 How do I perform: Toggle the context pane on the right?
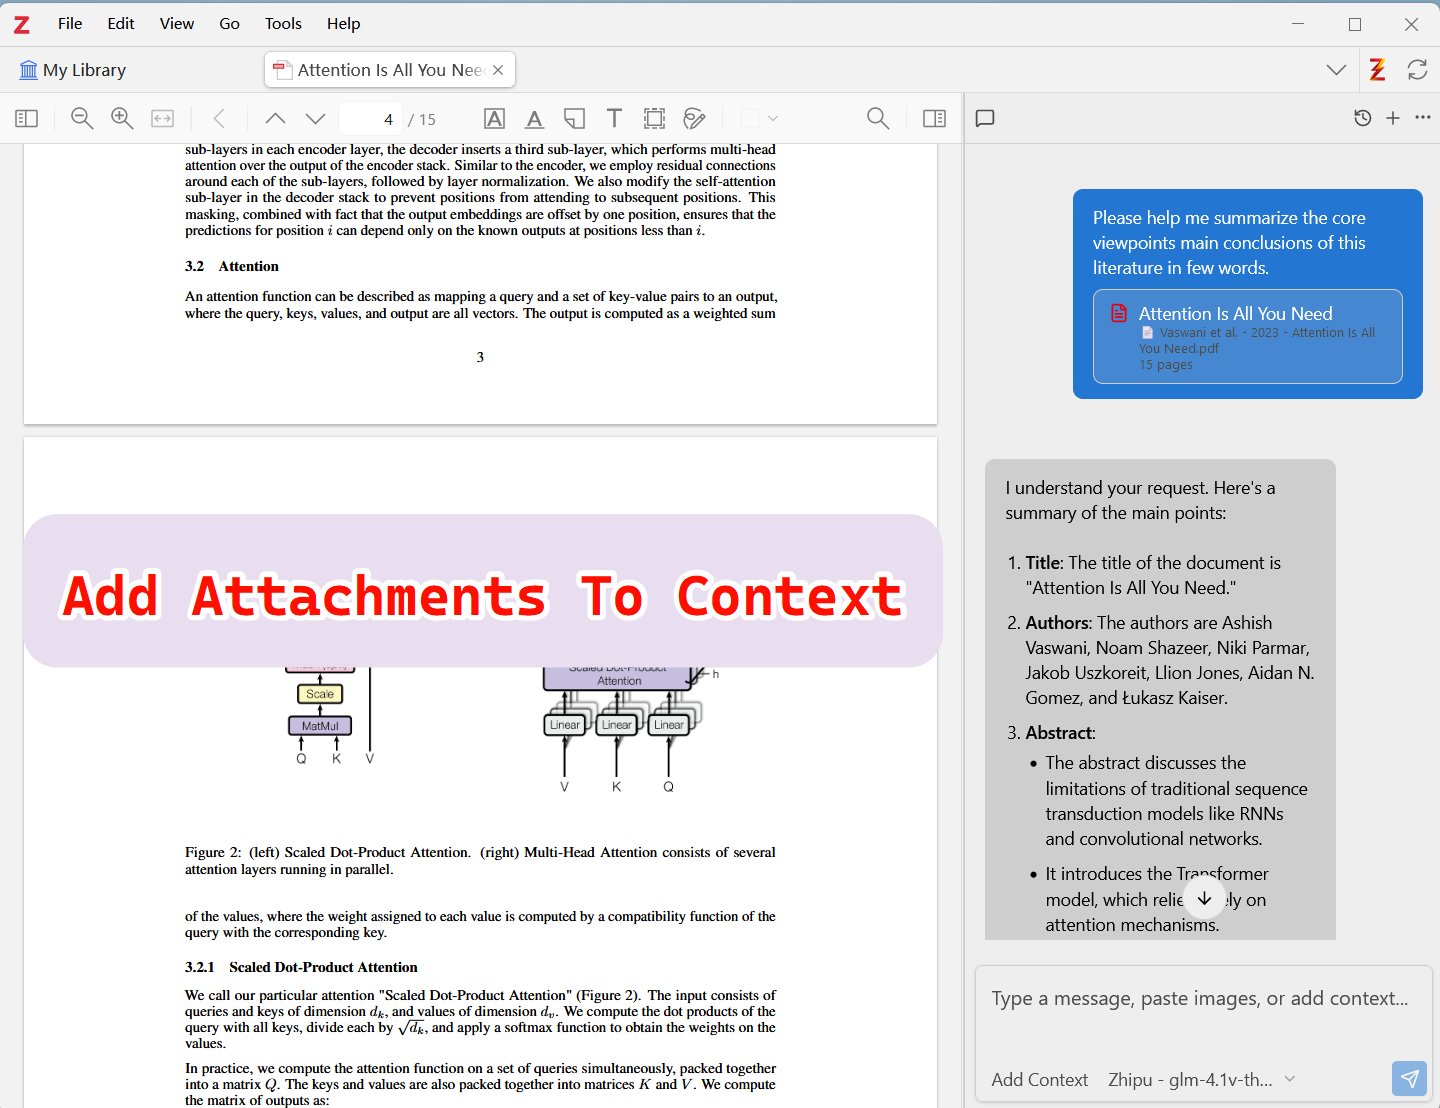pyautogui.click(x=934, y=118)
